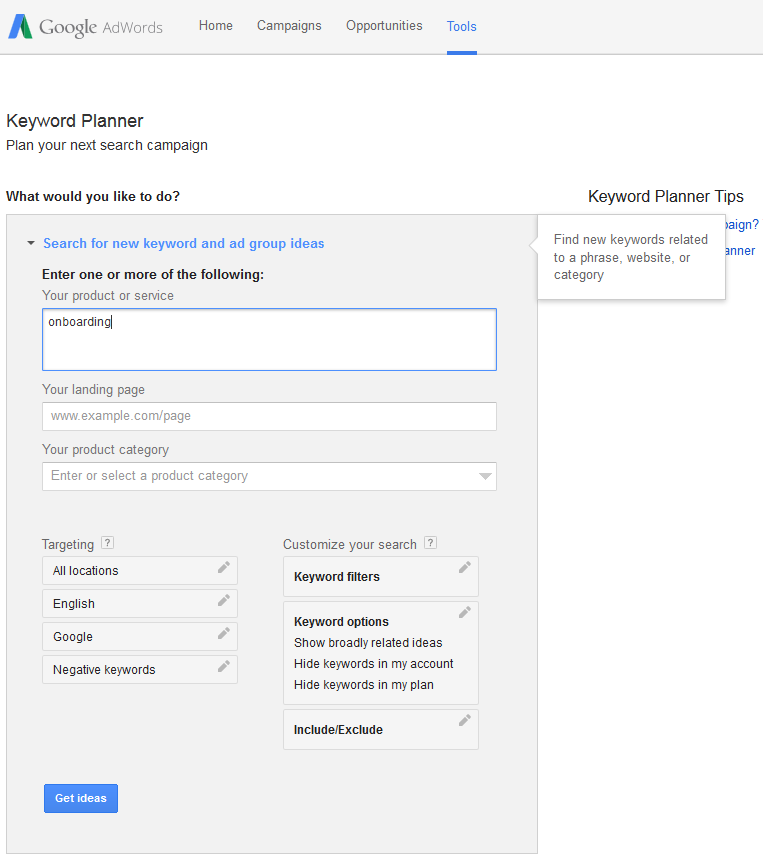Screen dimensions: 763x860
Task: Edit Negative keywords pencil icon
Action: click(x=224, y=666)
